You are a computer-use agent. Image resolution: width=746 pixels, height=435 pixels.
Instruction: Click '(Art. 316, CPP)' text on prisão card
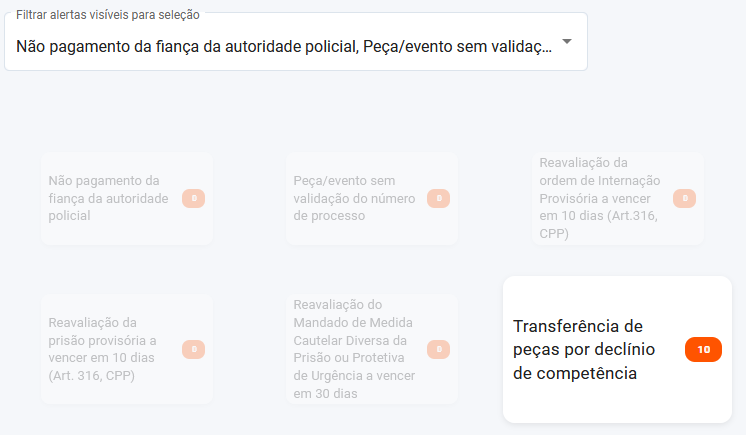[92, 376]
